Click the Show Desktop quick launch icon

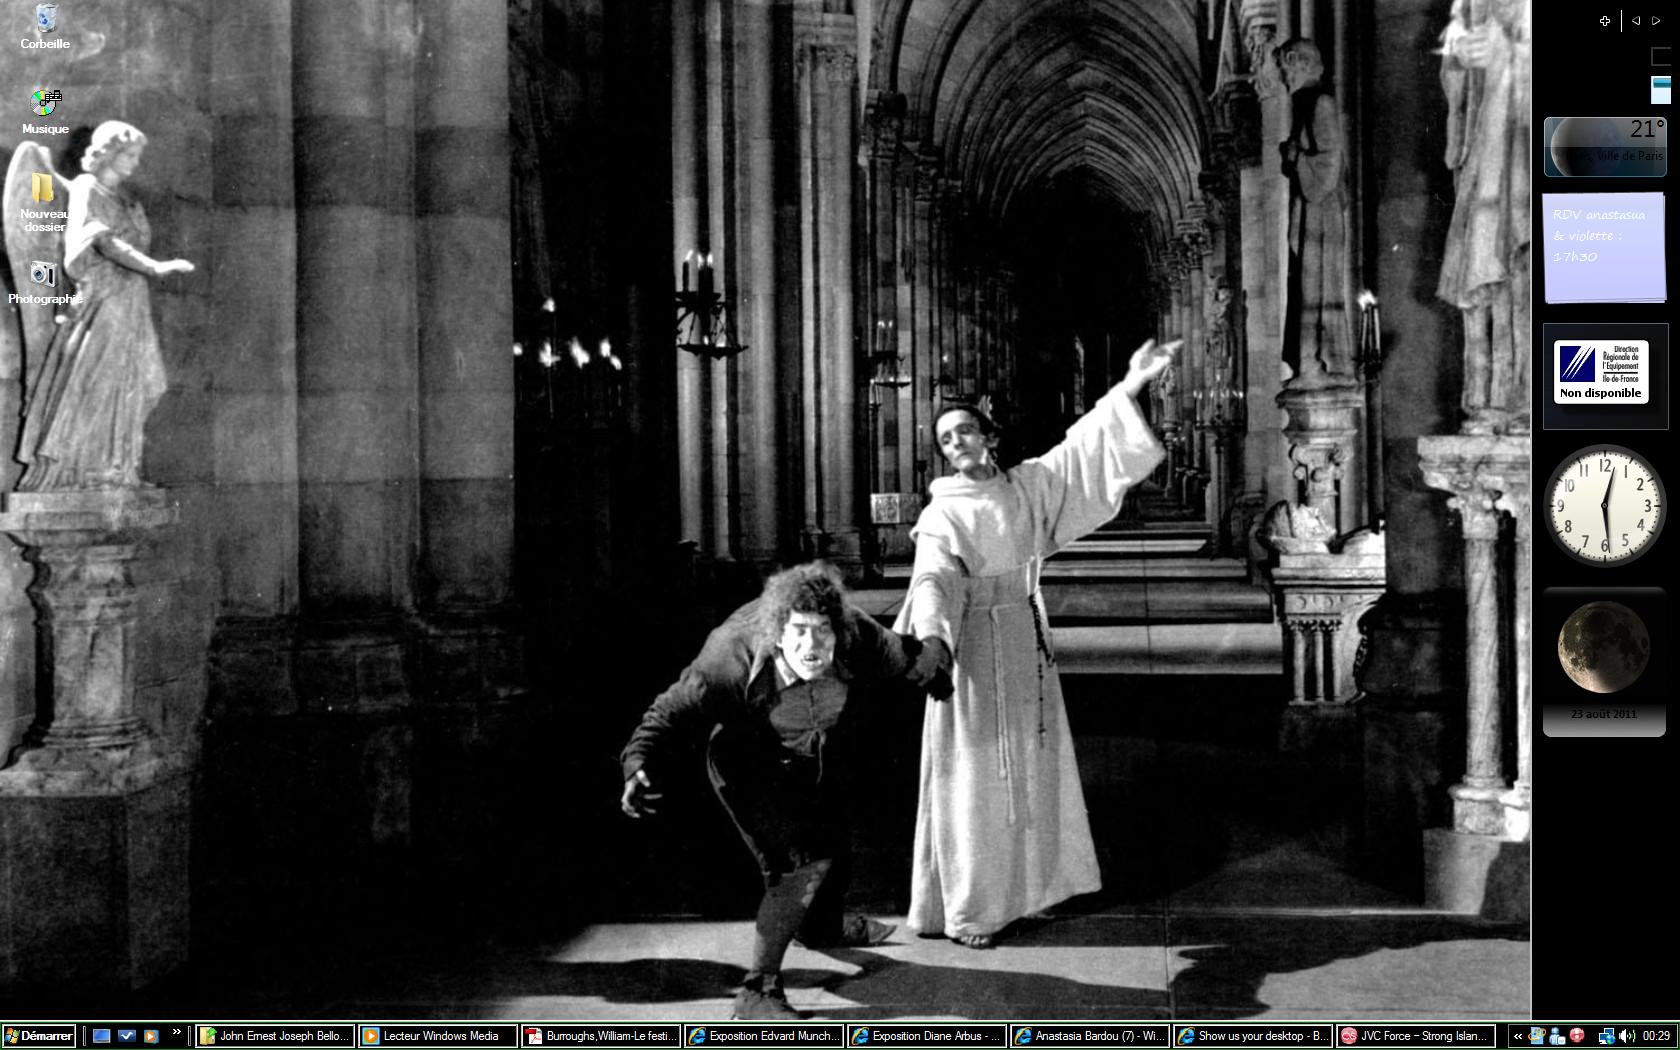pyautogui.click(x=101, y=1036)
